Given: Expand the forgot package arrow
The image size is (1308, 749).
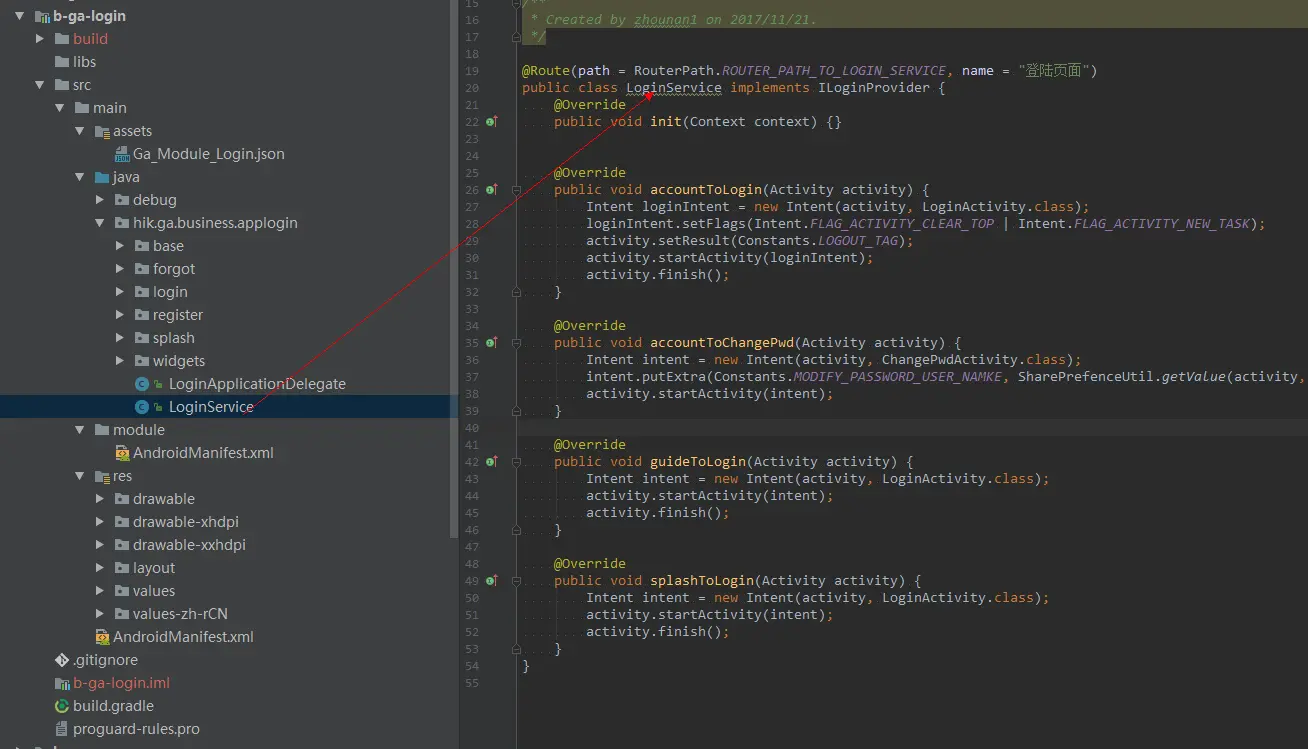Looking at the screenshot, I should click(x=120, y=269).
